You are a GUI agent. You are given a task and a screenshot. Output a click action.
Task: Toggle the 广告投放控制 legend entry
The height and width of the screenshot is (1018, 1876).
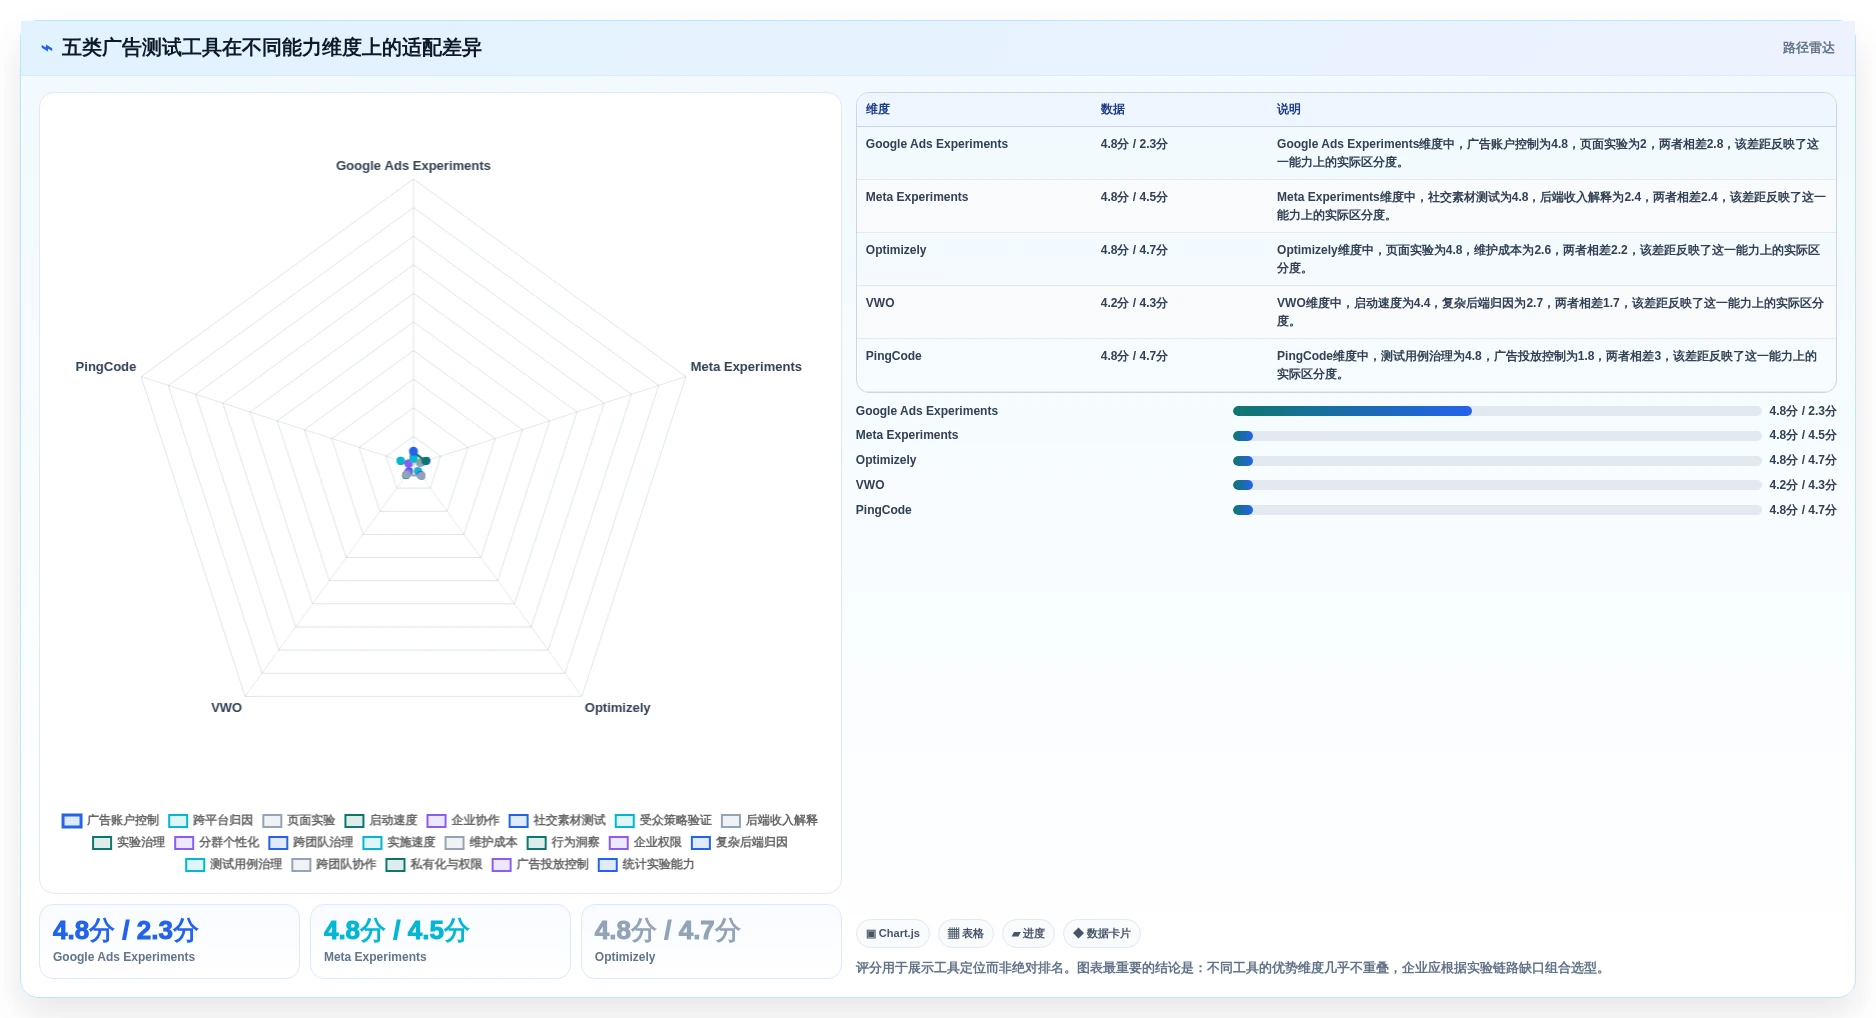[540, 864]
